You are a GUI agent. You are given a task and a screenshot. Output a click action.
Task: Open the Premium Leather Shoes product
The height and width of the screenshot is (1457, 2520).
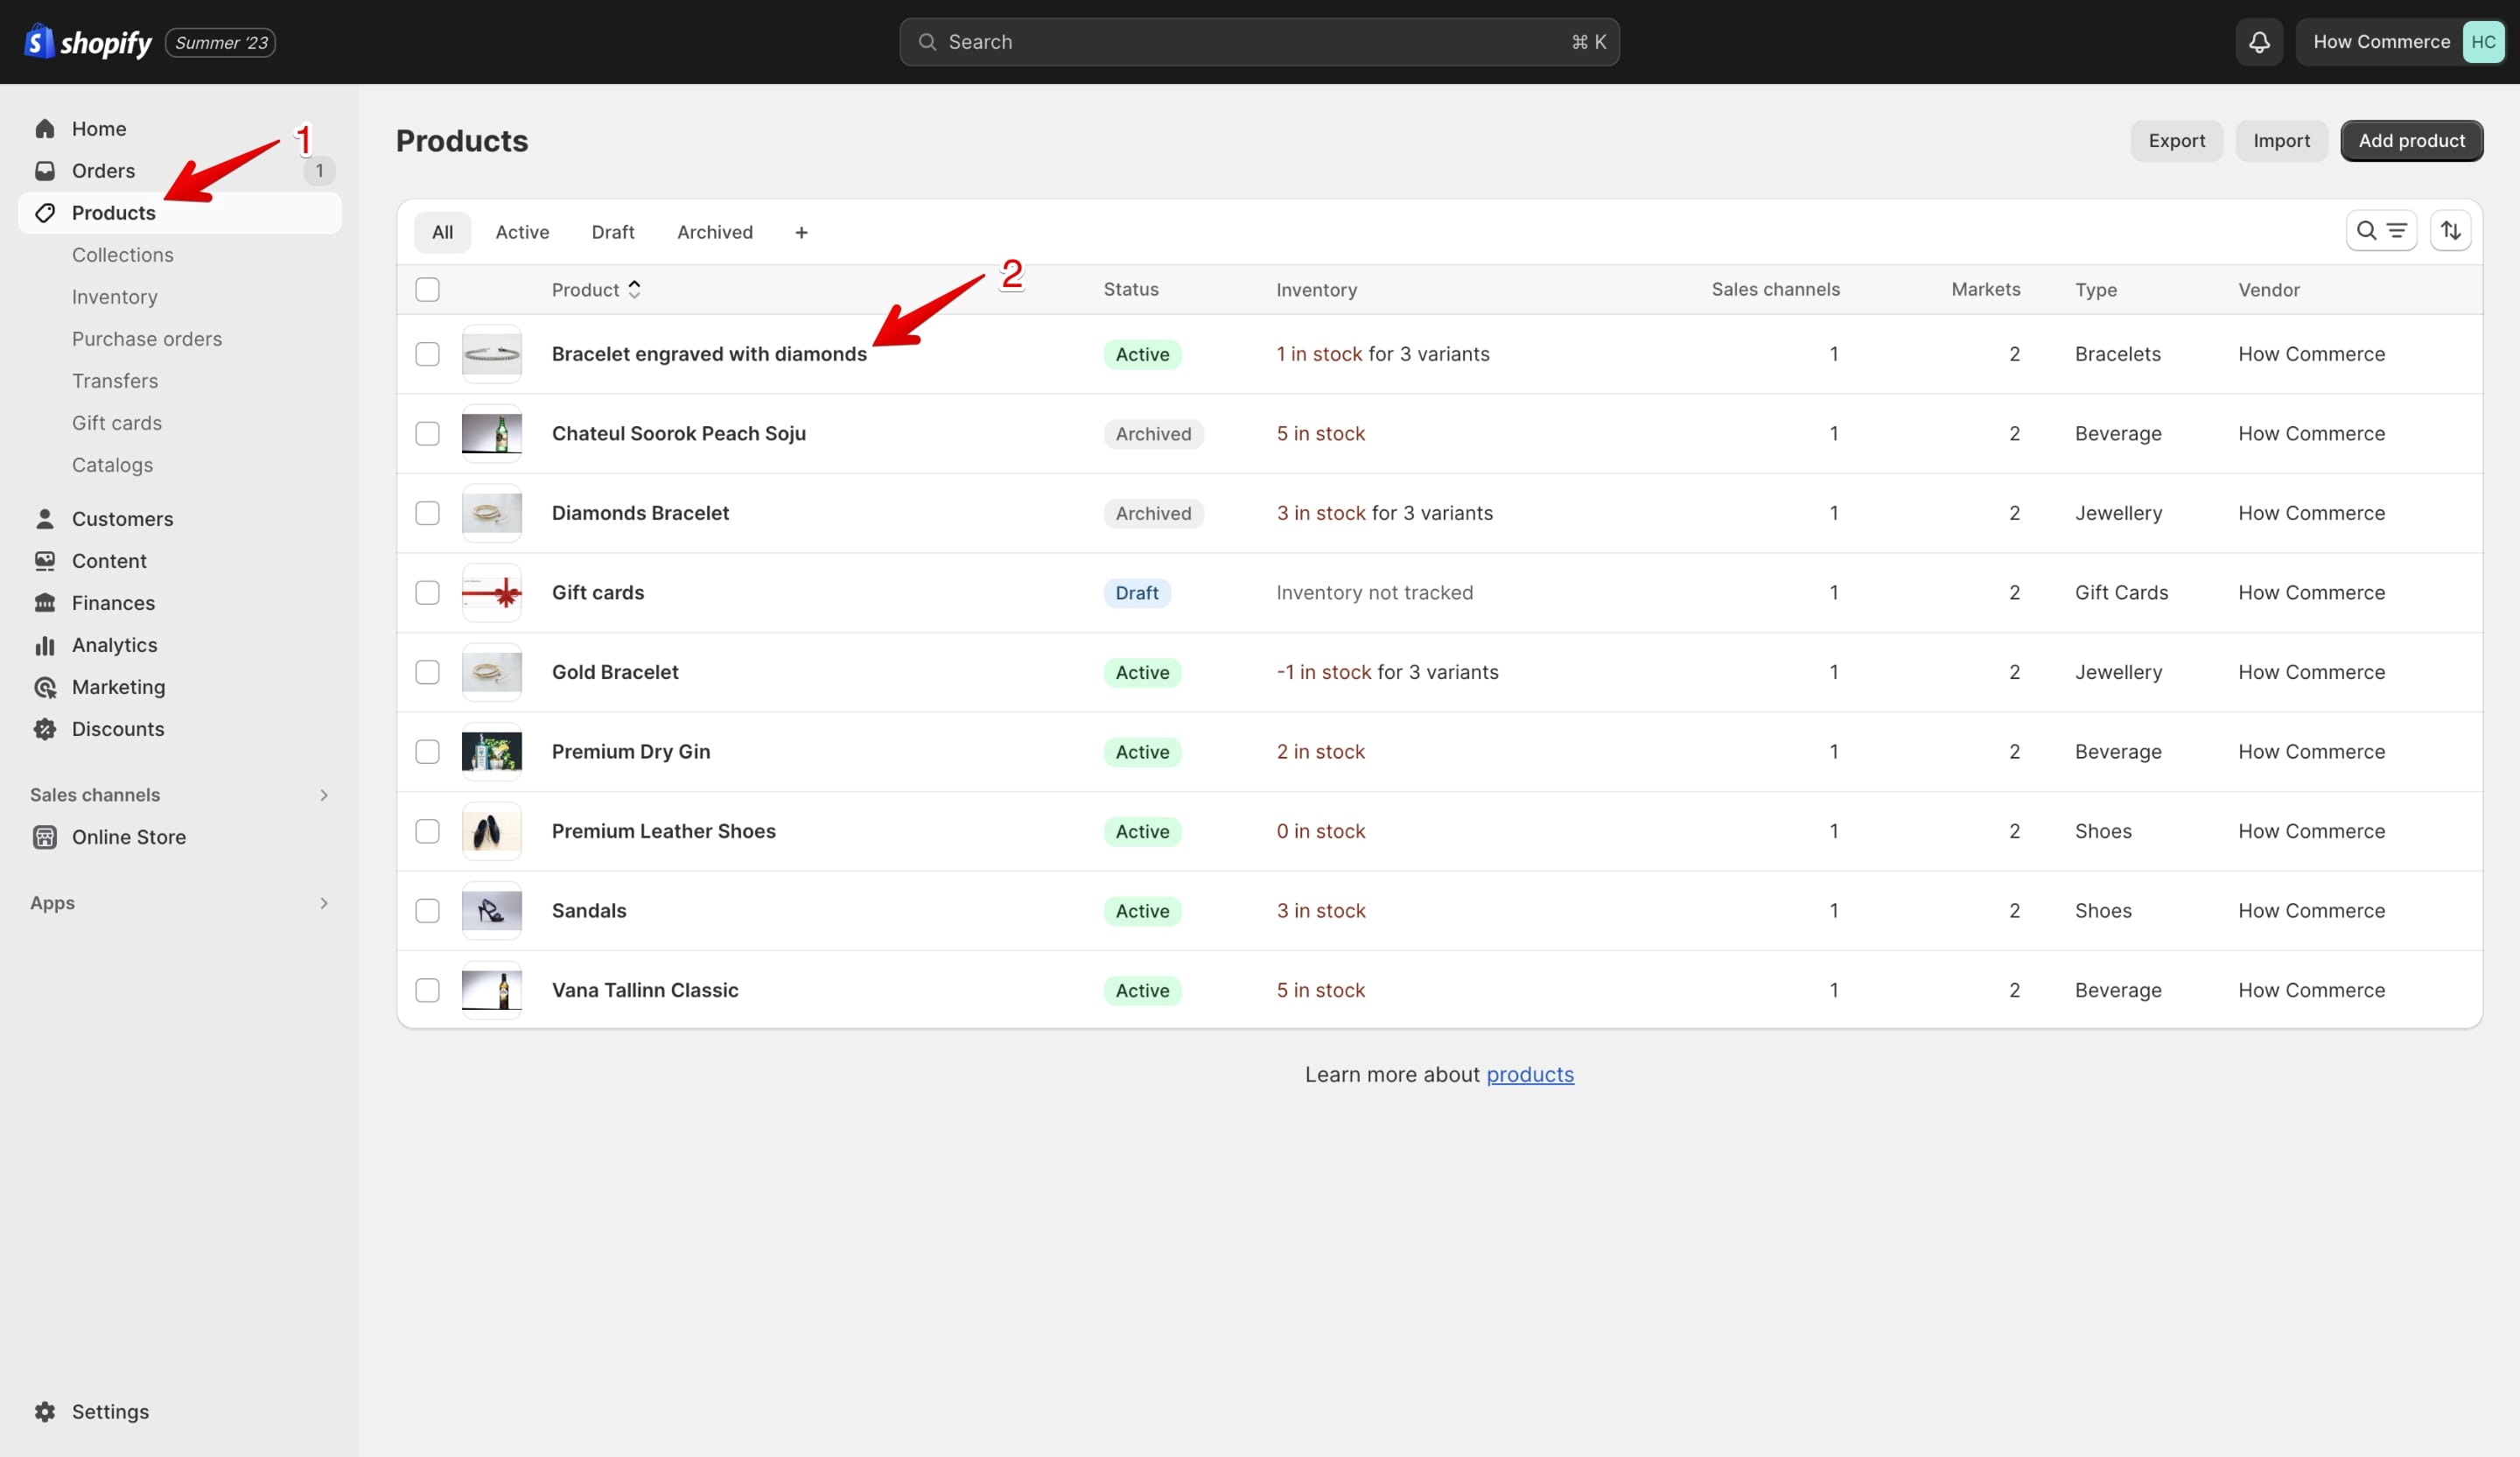[x=664, y=831]
